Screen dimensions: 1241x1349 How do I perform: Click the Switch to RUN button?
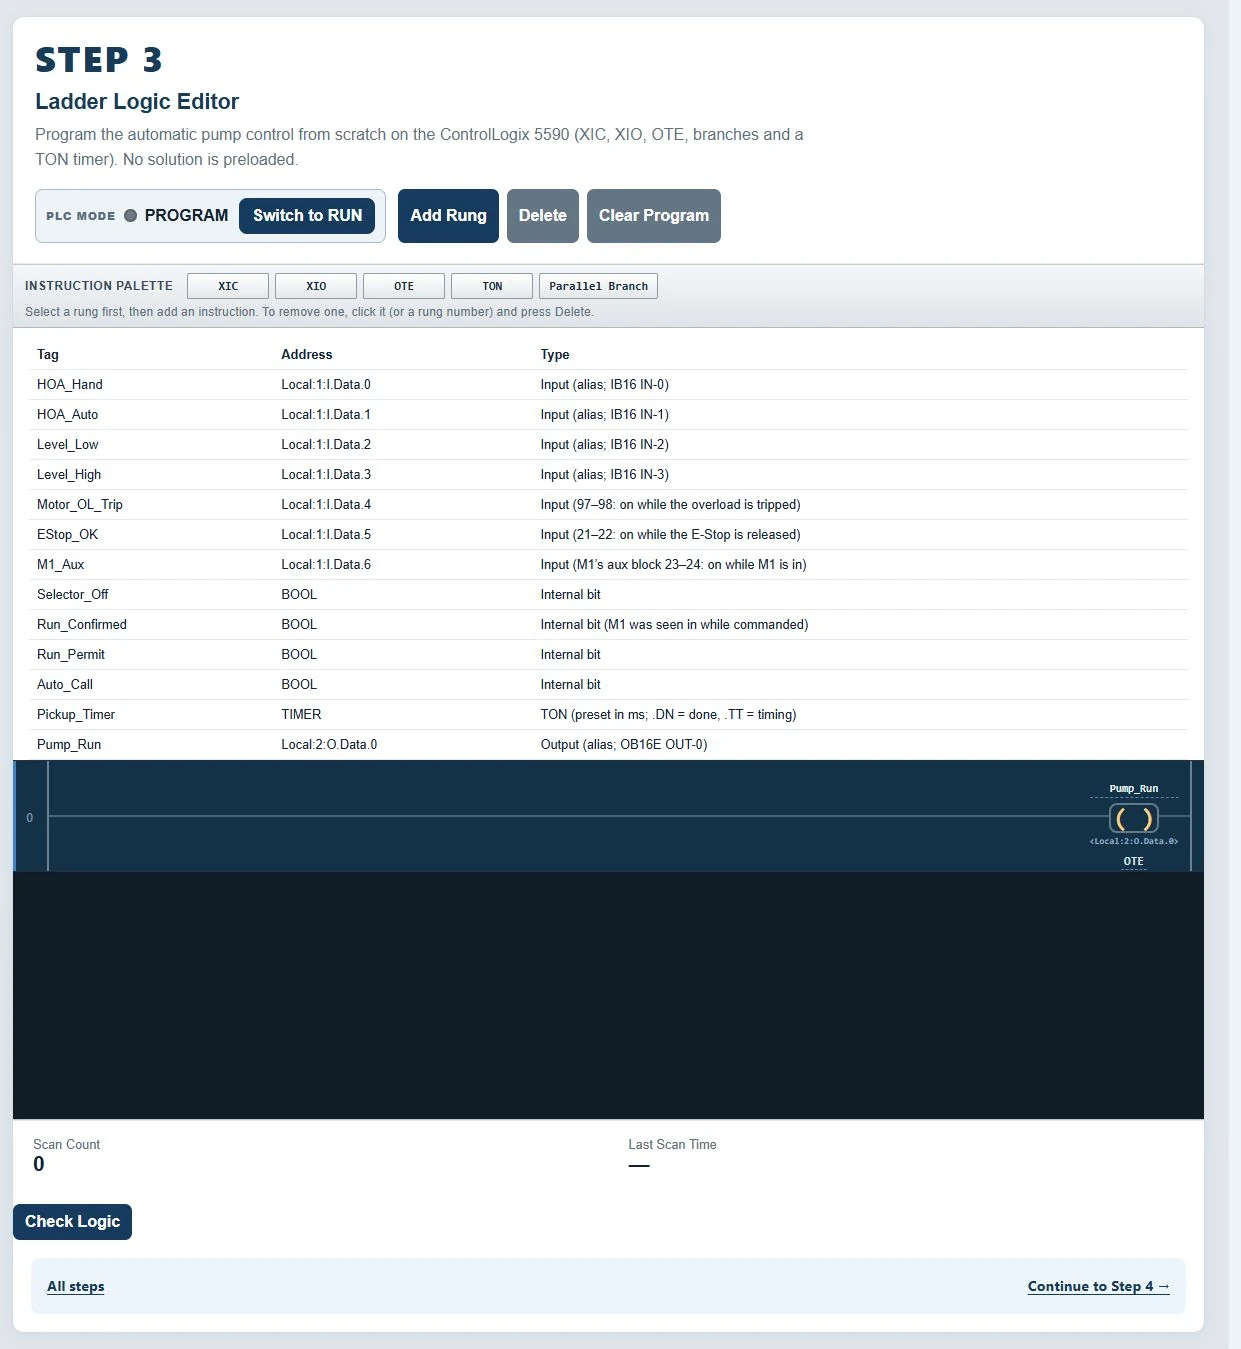307,216
